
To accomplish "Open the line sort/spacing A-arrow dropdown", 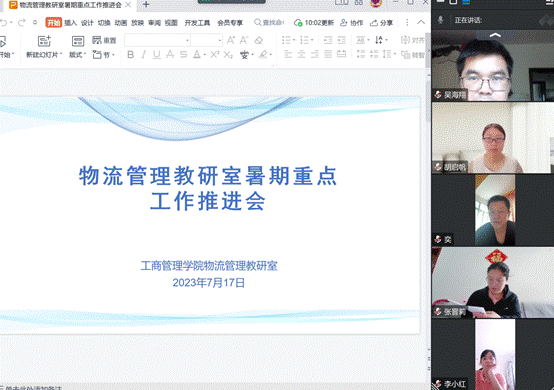I will 381,40.
